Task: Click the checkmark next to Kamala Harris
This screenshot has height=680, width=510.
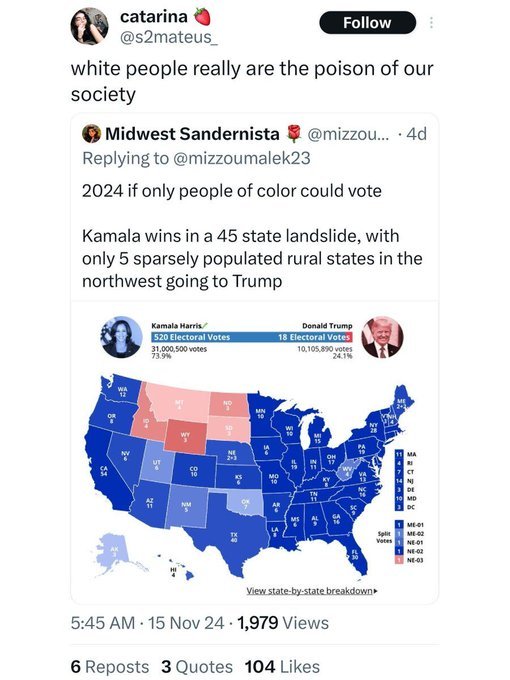Action: point(205,325)
